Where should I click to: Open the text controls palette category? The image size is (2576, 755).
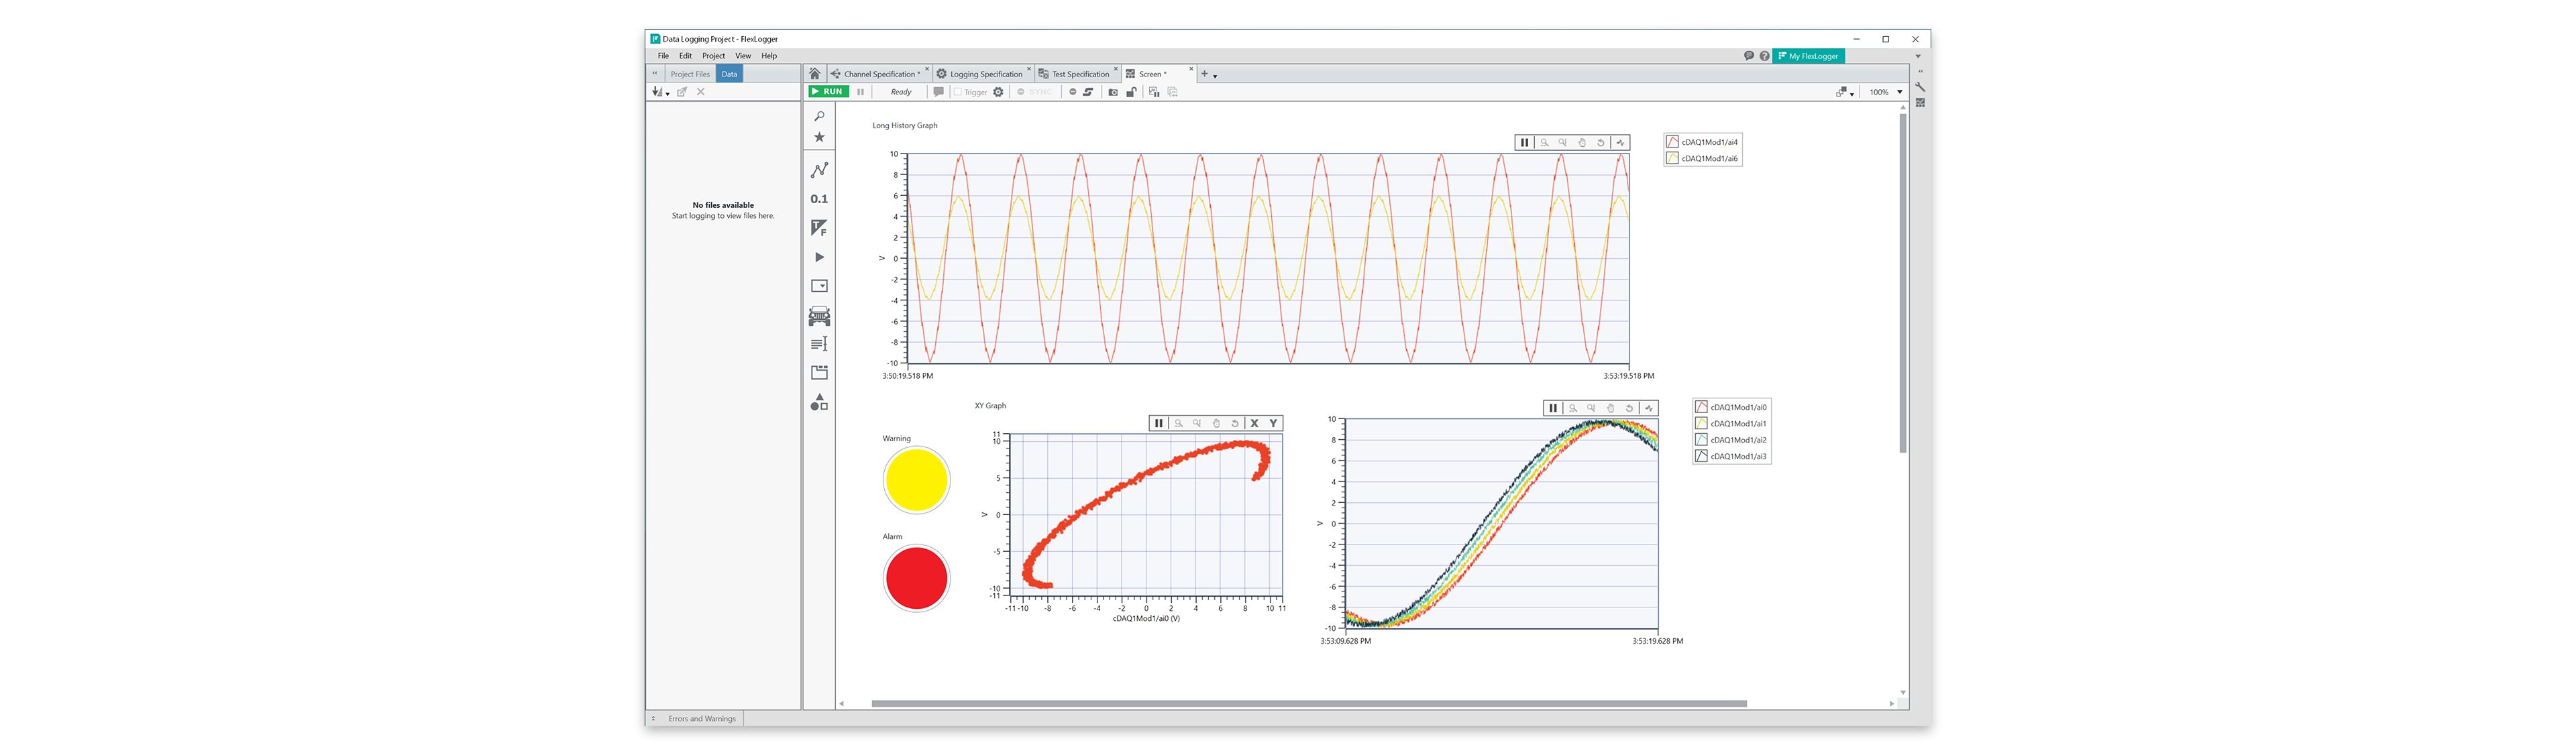coord(819,344)
